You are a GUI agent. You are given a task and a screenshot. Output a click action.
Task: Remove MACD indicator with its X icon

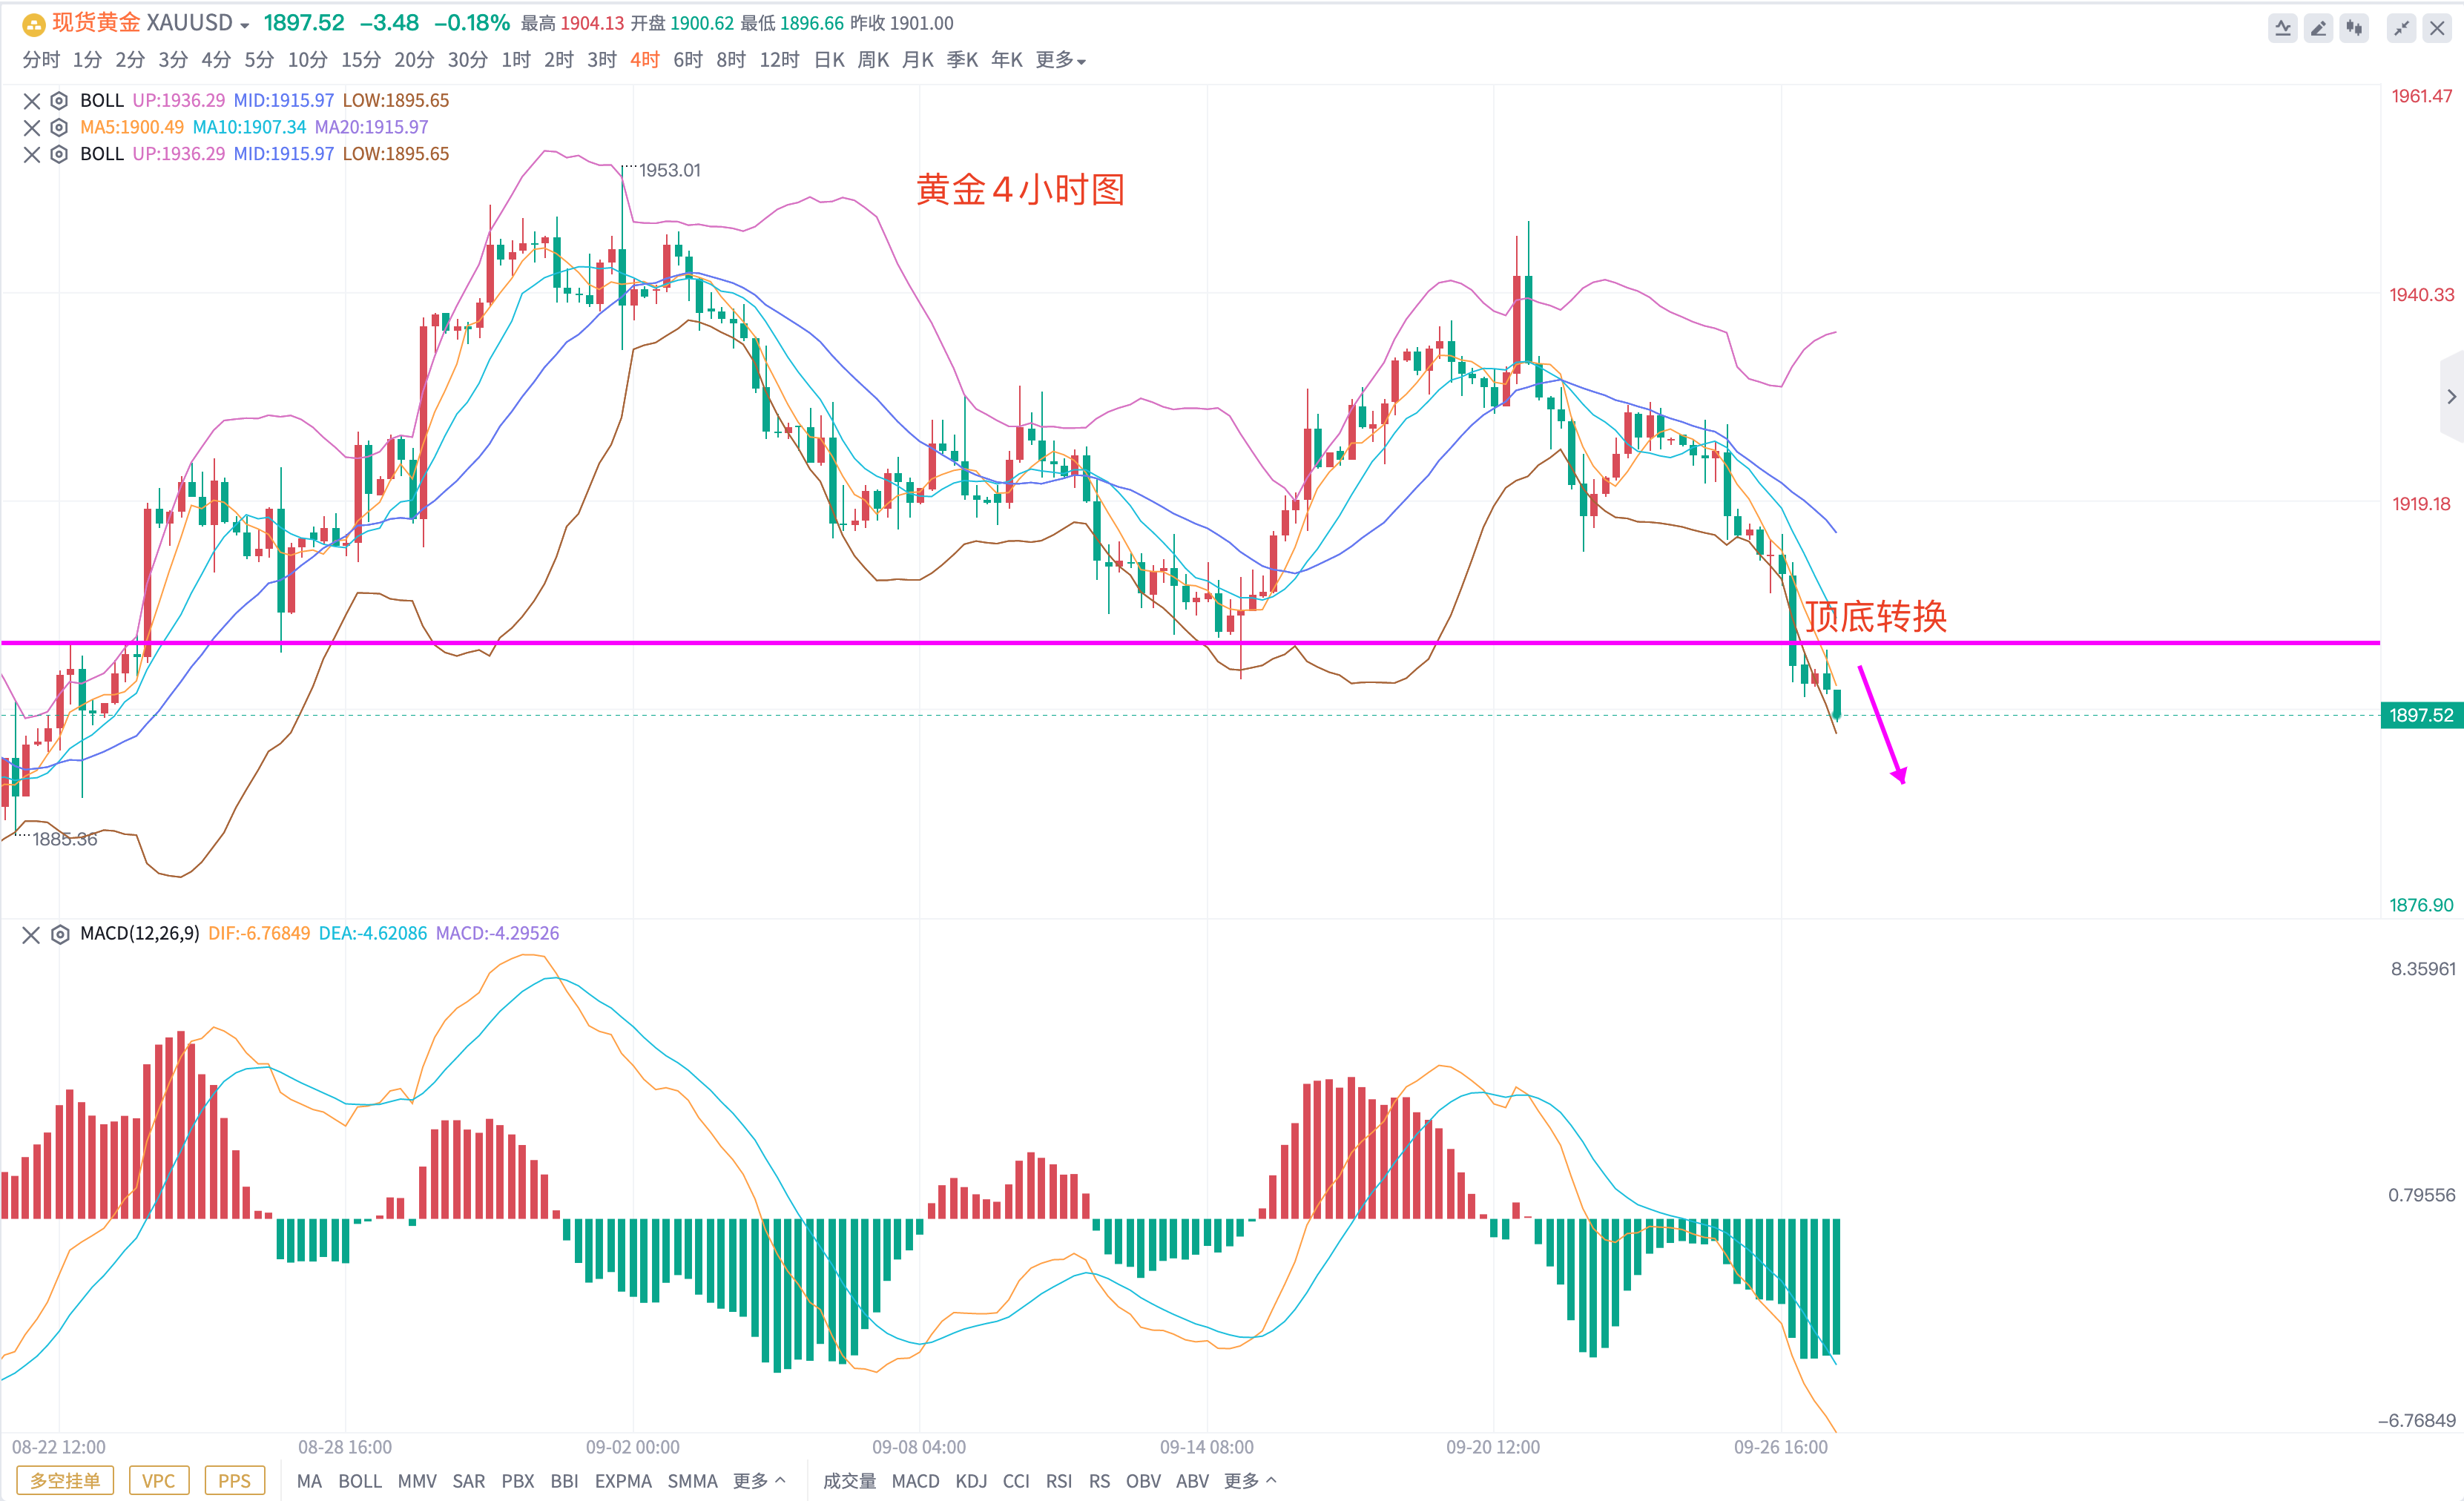click(31, 934)
